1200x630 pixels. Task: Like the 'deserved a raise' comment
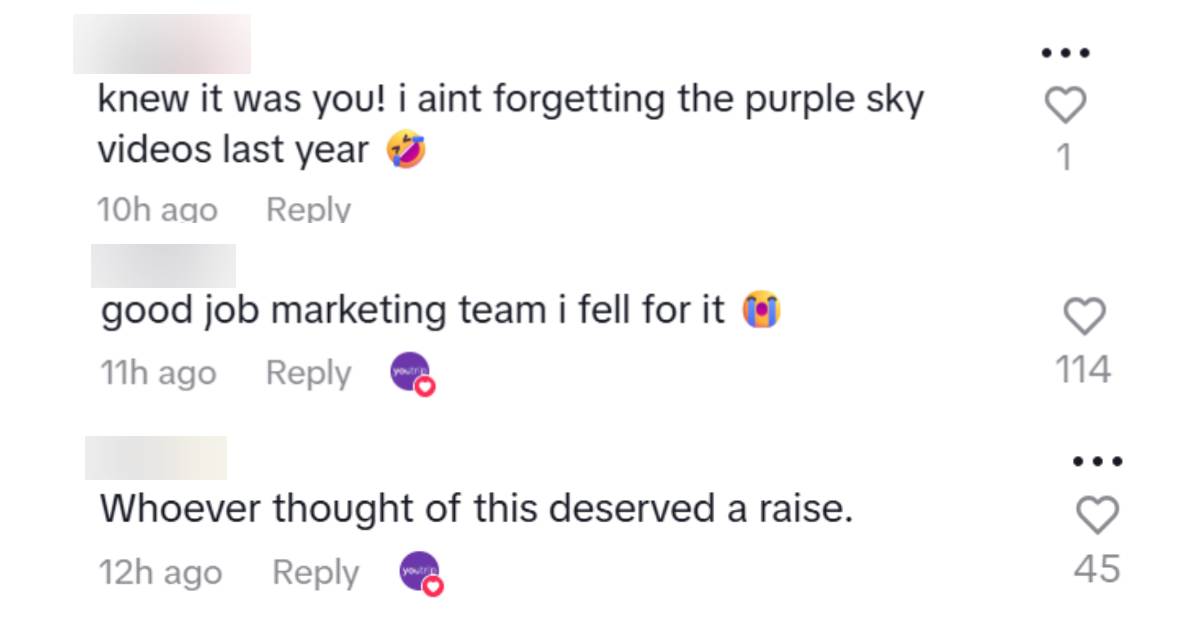click(1096, 516)
